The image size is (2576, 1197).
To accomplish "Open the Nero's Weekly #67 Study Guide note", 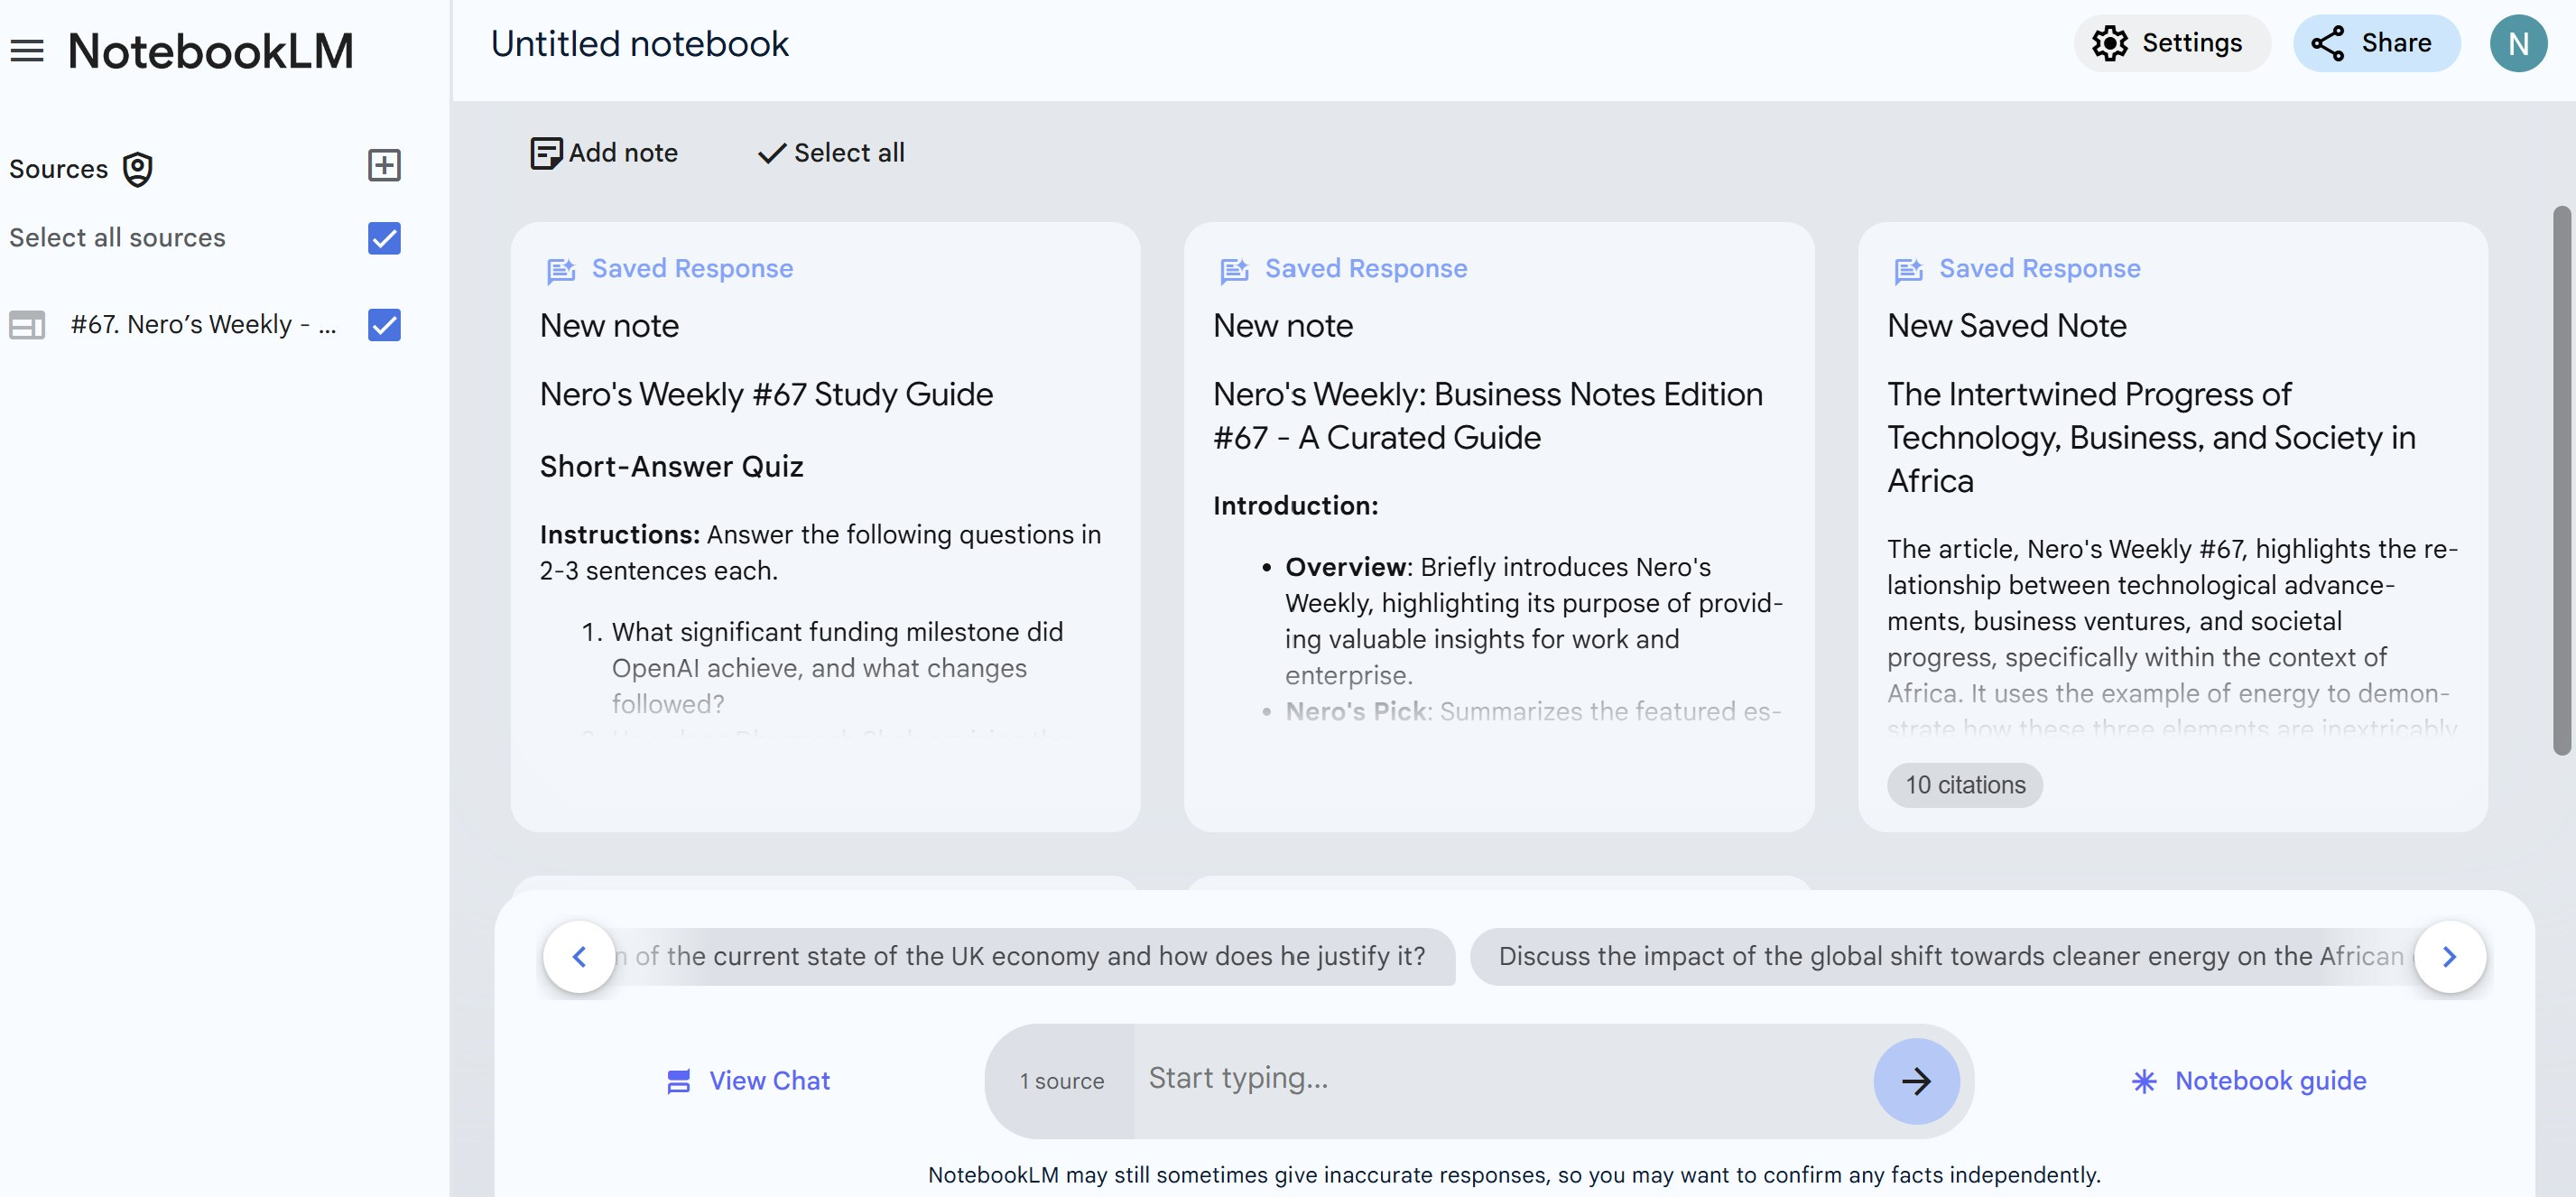I will coord(825,527).
